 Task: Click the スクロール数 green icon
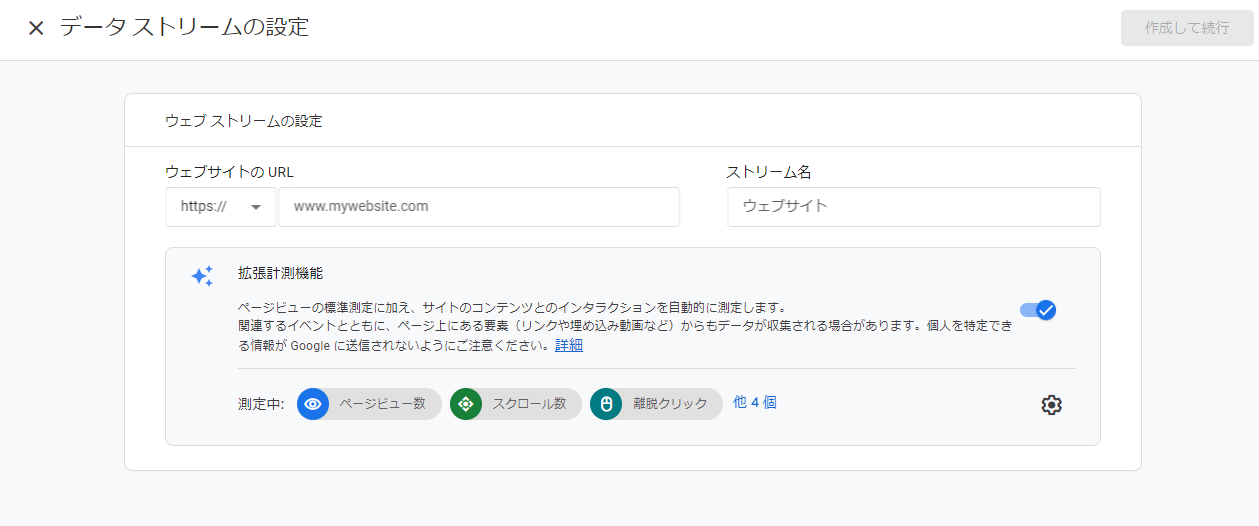click(466, 404)
